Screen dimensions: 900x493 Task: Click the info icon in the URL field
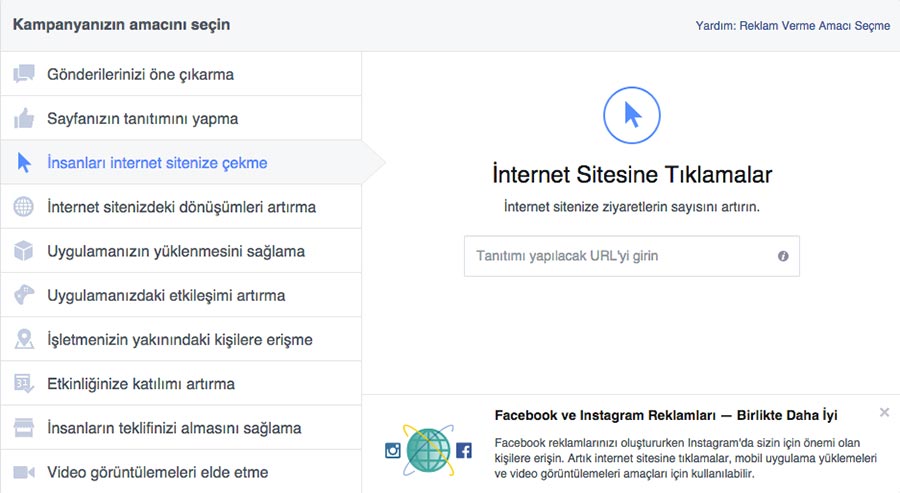[783, 256]
